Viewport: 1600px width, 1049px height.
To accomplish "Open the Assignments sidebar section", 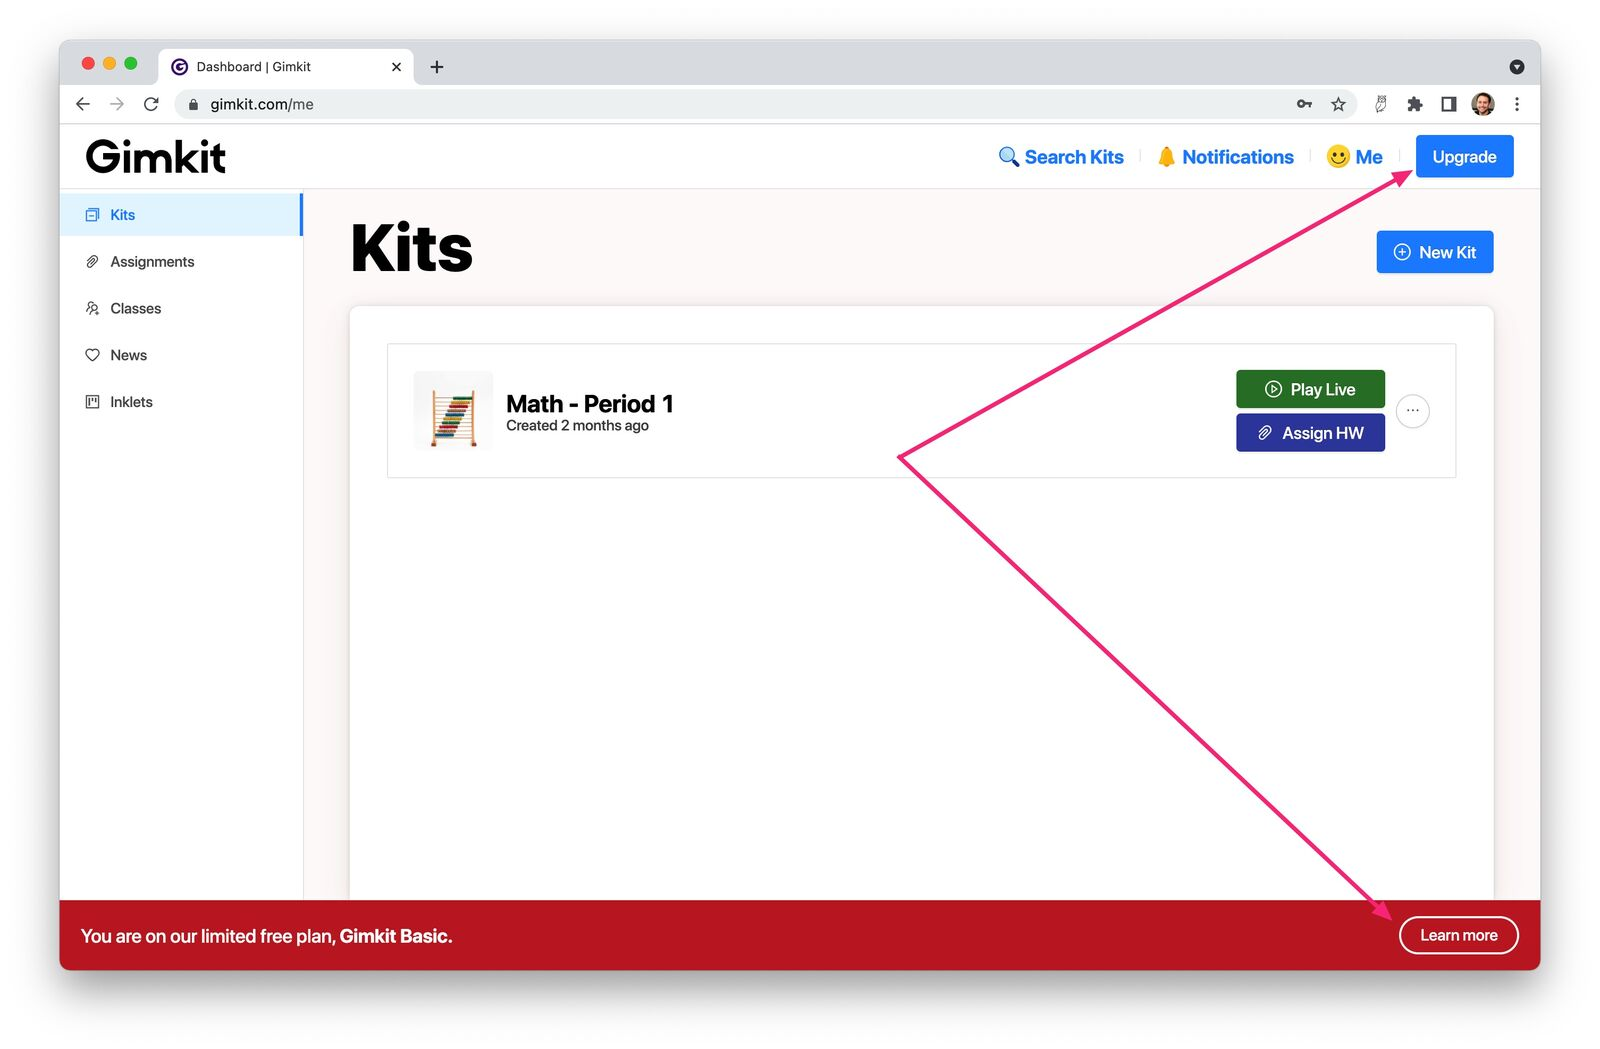I will click(180, 262).
